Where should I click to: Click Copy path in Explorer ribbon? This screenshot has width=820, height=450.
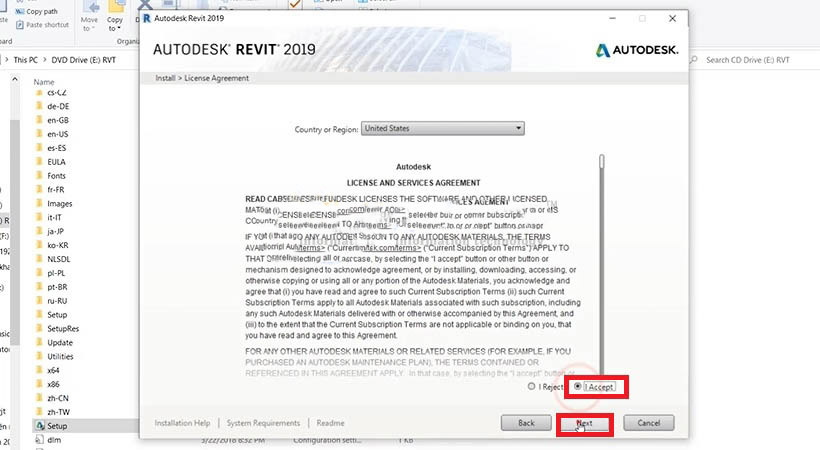(37, 12)
